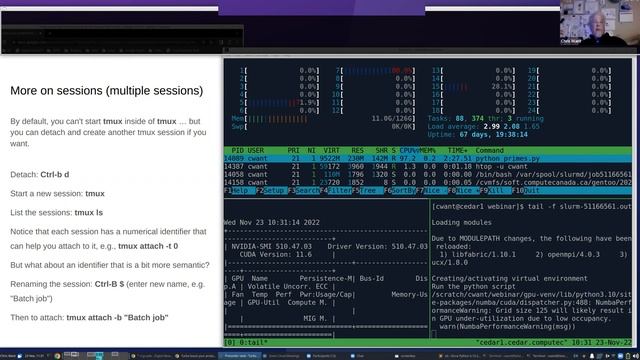Click 'Ctrl-B $' rename shortcut text

[x=109, y=284]
